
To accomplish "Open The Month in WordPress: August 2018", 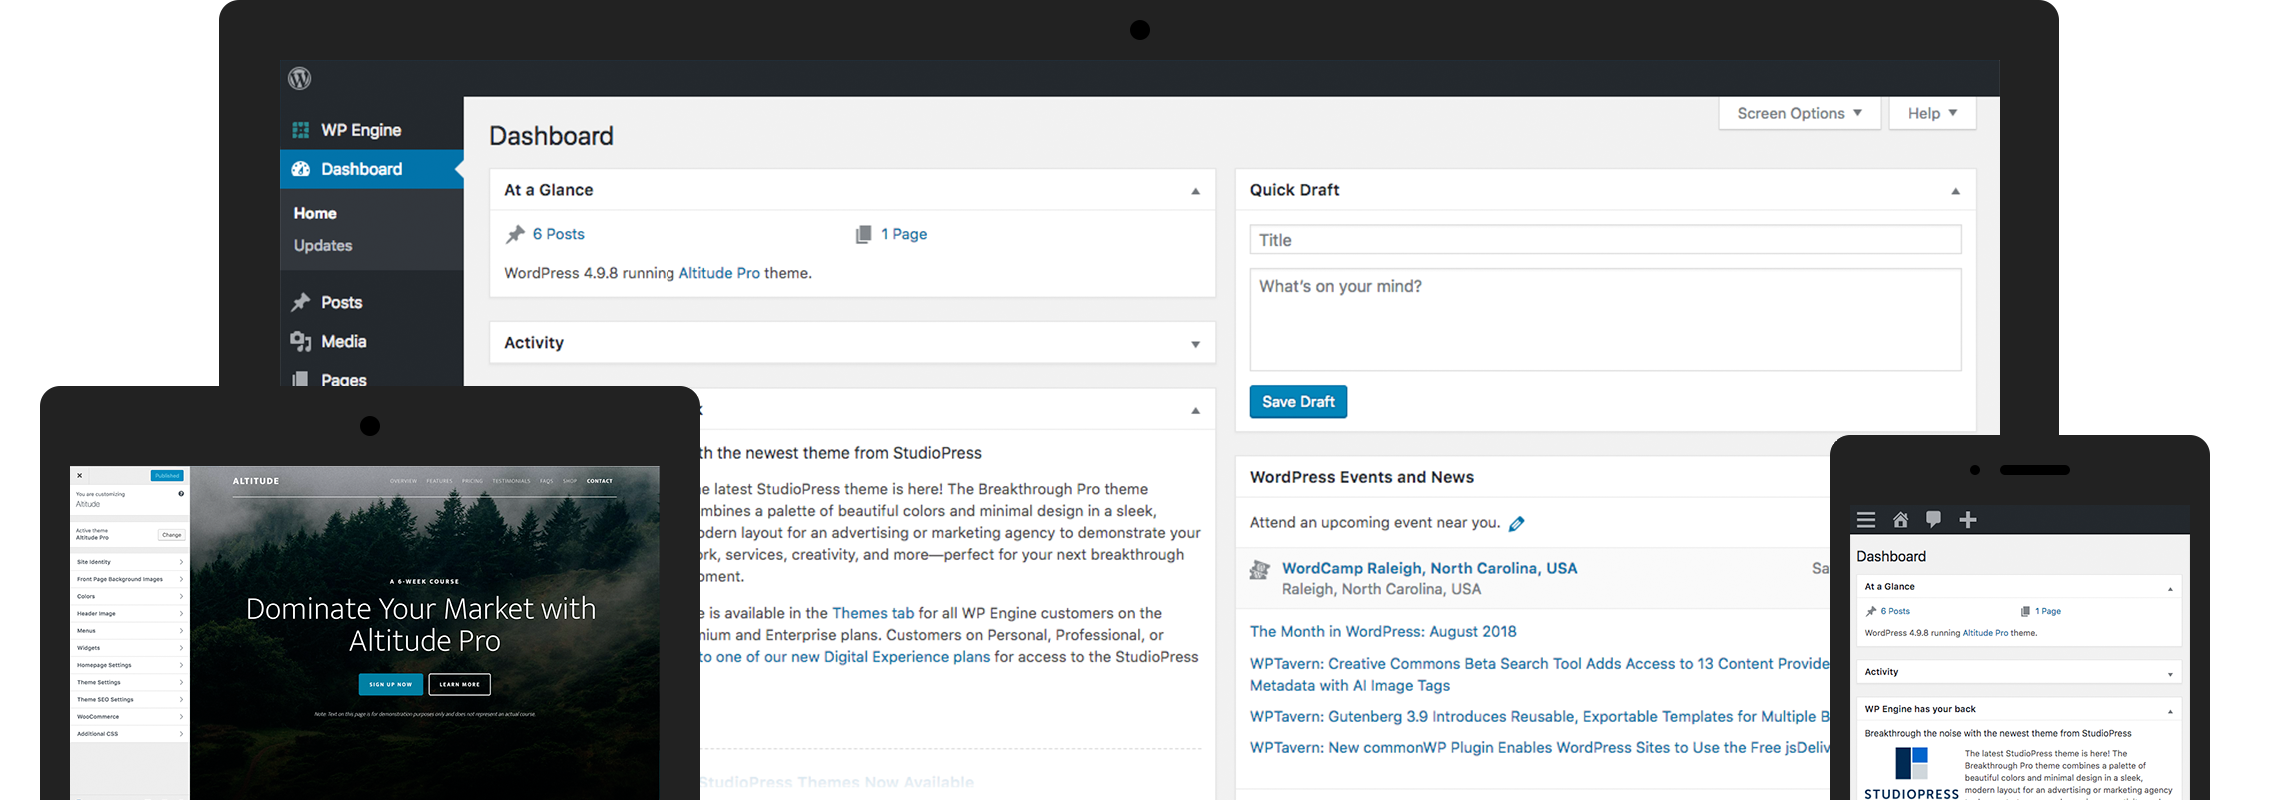I will pos(1383,631).
